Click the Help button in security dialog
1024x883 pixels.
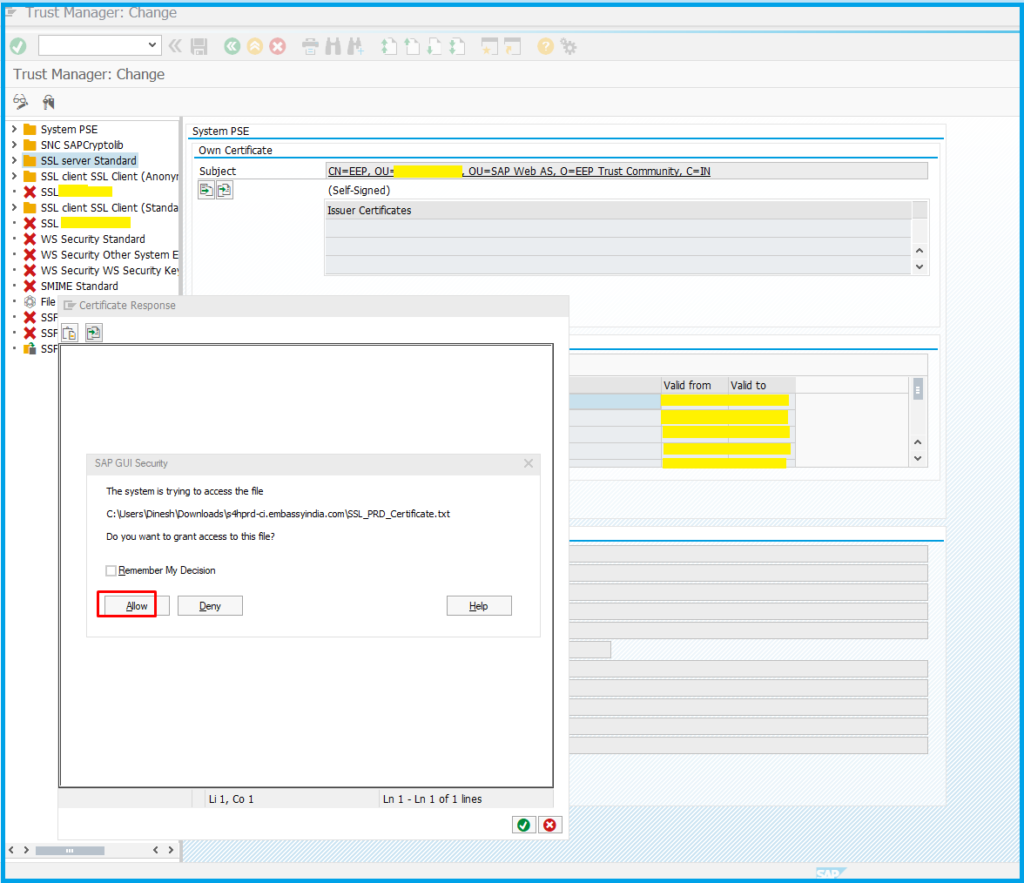click(478, 606)
